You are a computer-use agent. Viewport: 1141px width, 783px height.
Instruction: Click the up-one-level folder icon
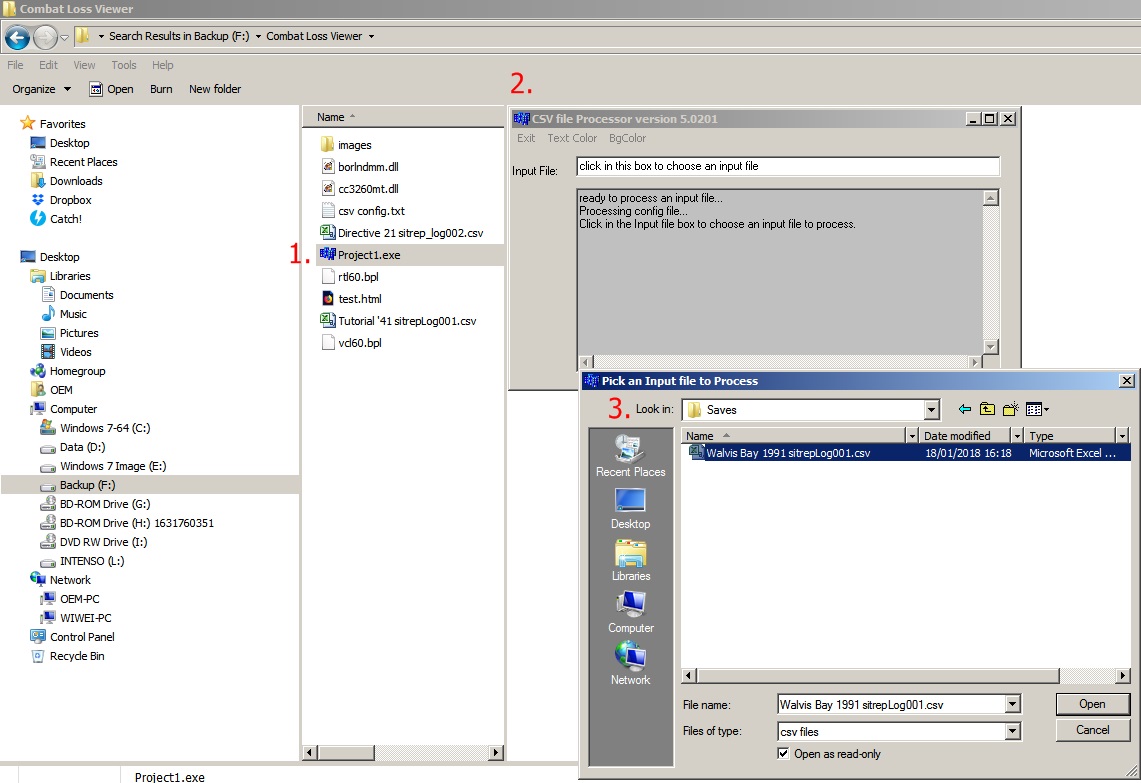(987, 409)
